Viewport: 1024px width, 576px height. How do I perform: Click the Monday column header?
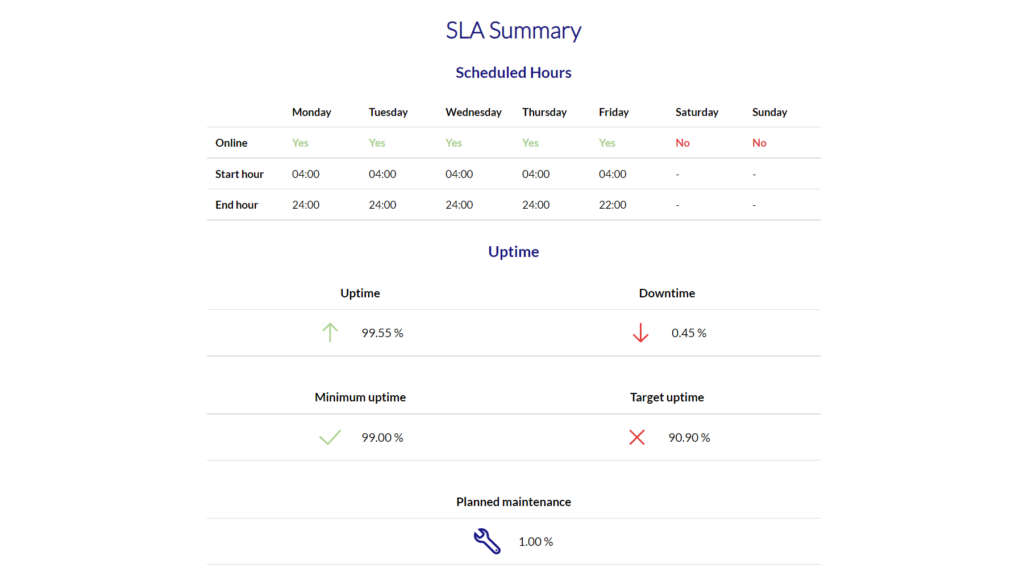click(x=312, y=112)
